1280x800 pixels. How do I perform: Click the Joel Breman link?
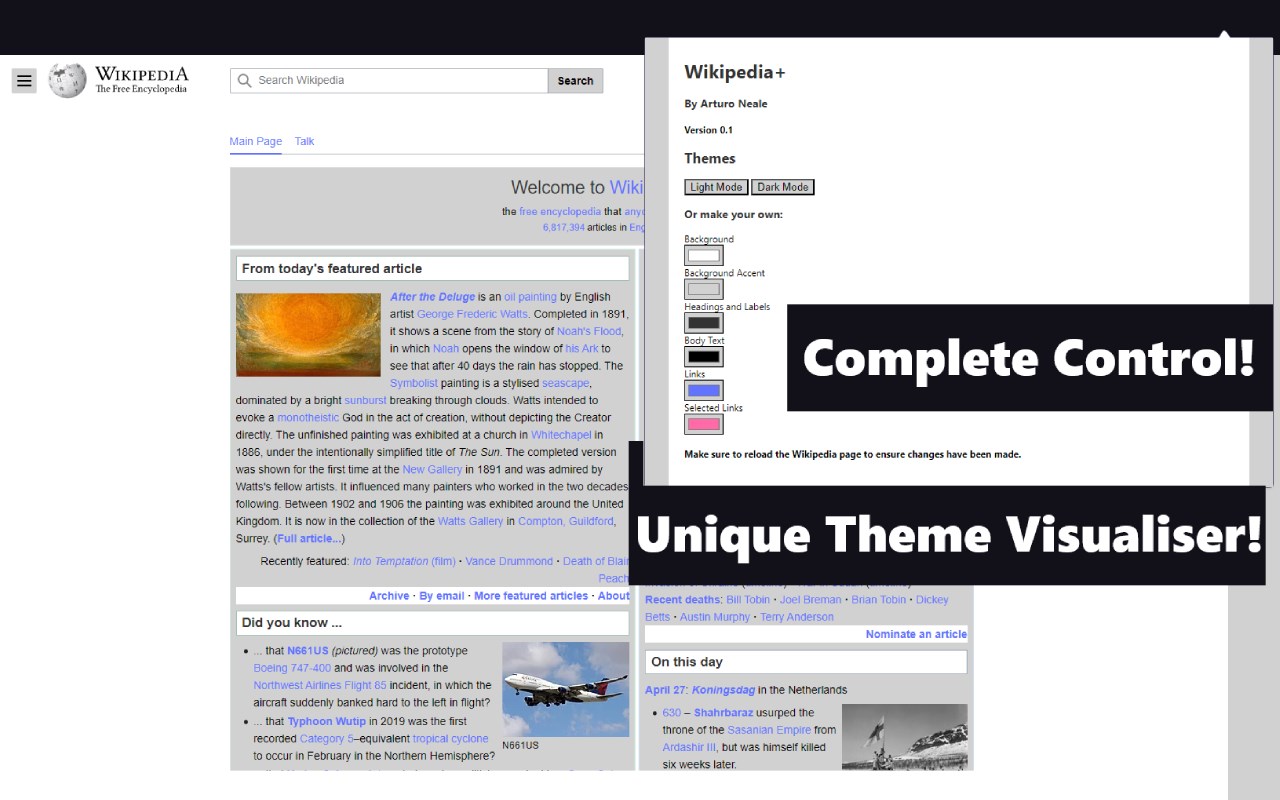(x=811, y=600)
